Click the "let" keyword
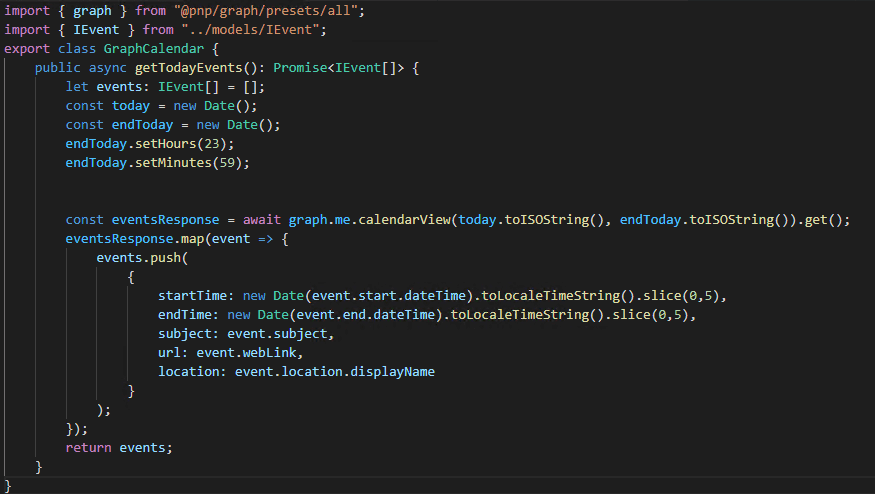Screen dimensions: 875x494 click(x=77, y=87)
